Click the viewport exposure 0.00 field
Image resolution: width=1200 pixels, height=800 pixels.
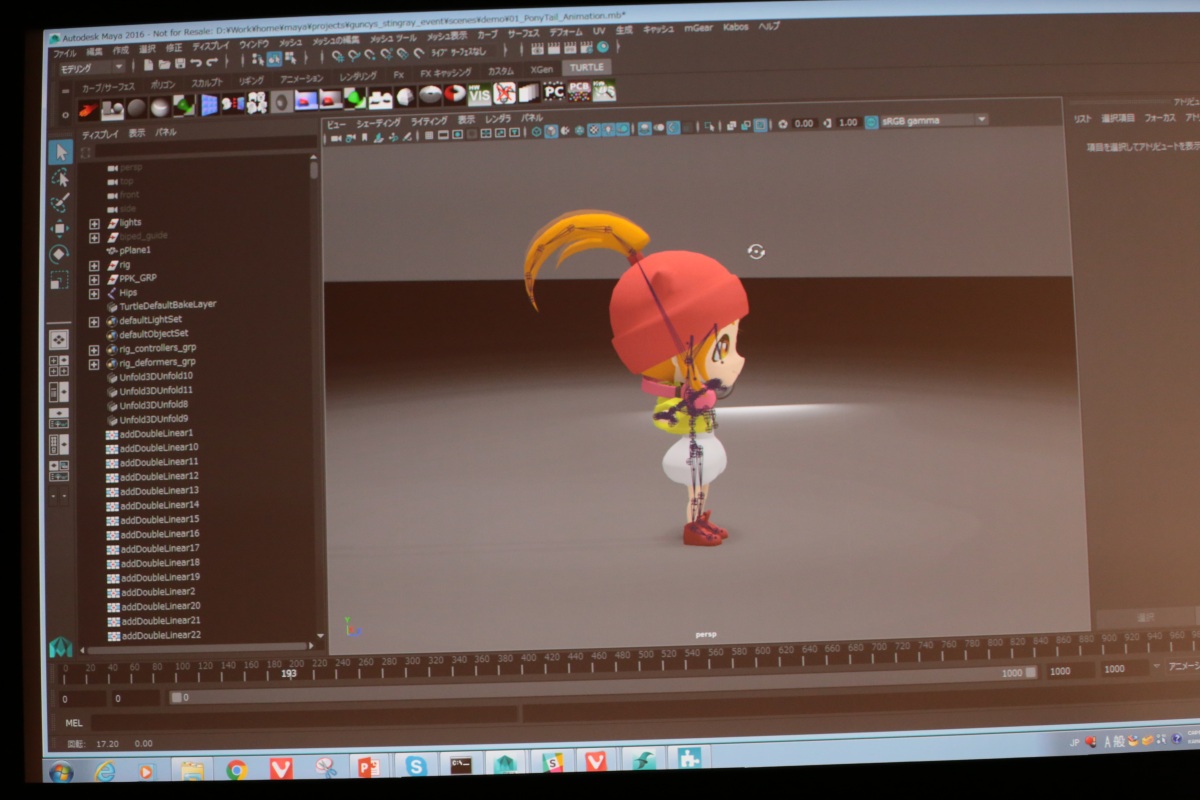[x=804, y=124]
